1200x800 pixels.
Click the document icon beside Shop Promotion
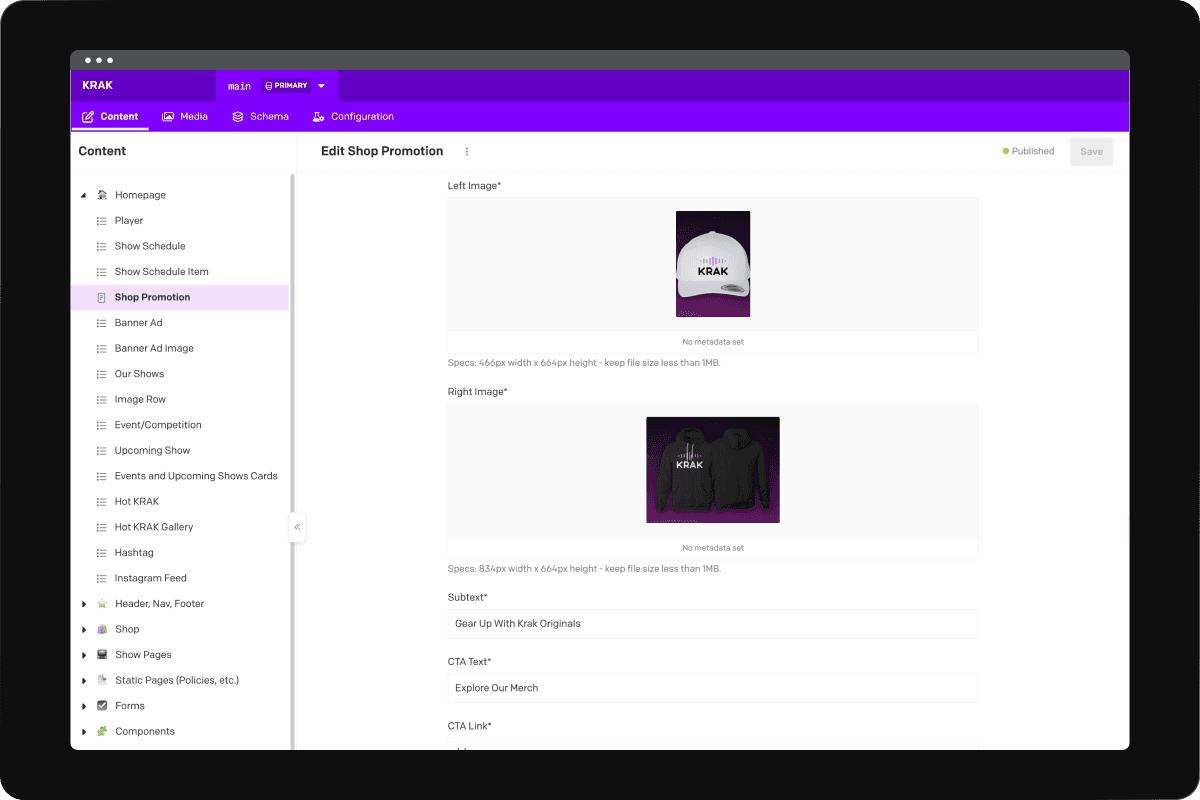point(101,297)
